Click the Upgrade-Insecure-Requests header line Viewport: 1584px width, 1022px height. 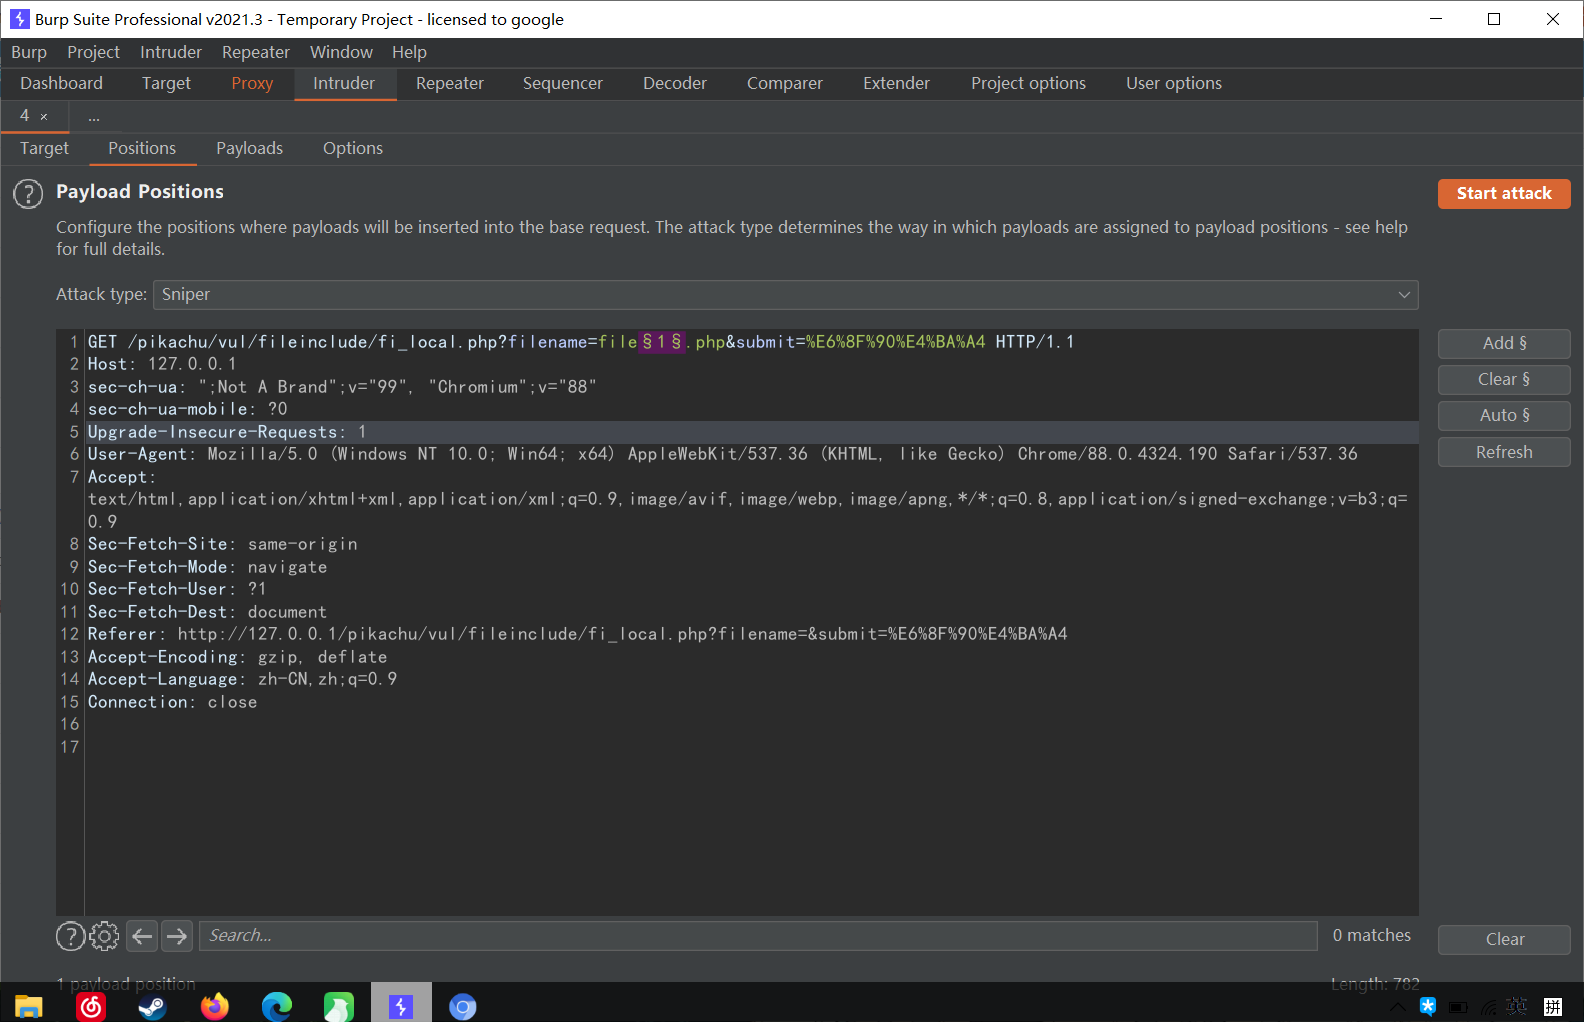[x=227, y=432]
